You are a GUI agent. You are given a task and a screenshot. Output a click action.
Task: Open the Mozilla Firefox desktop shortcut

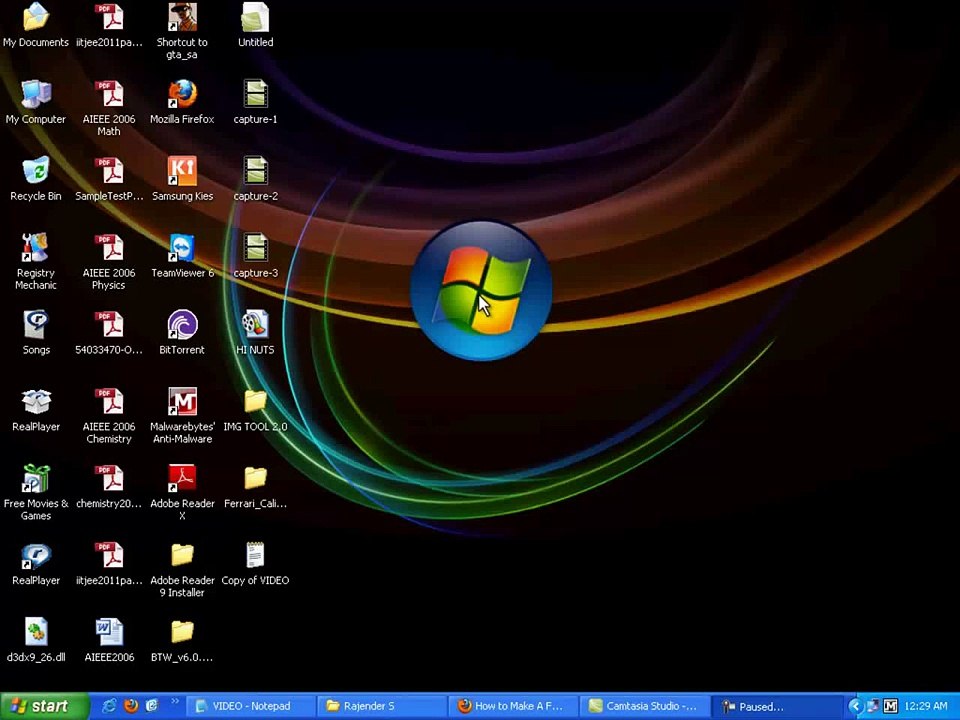[182, 102]
